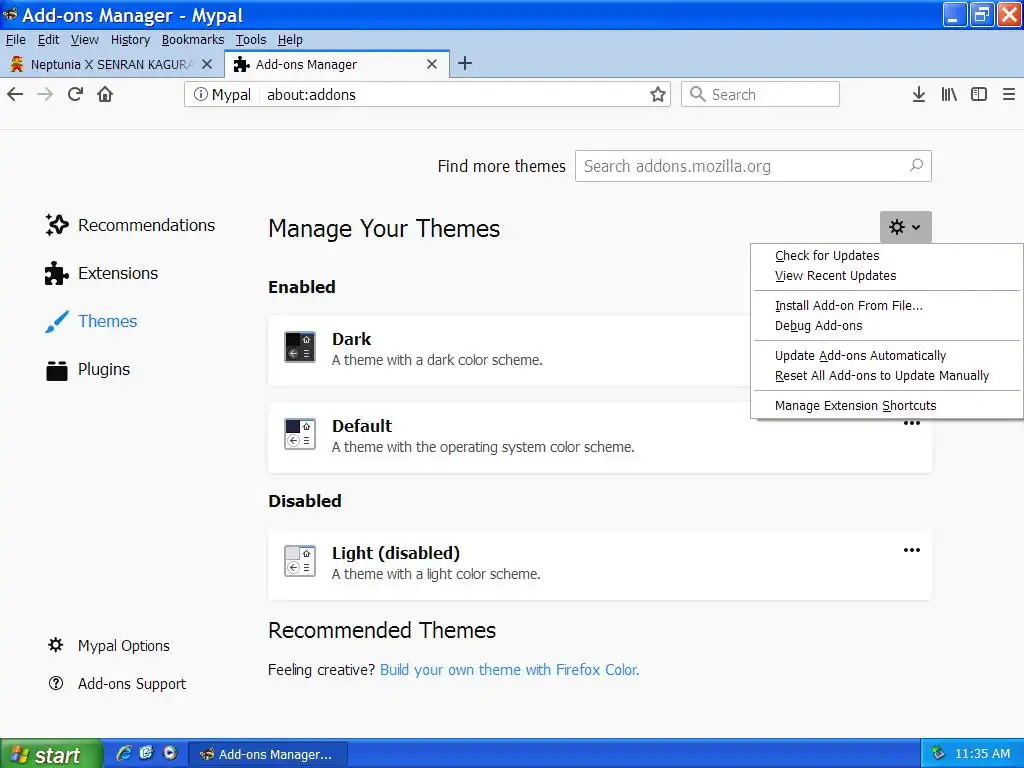Click the Light theme preview icon
The height and width of the screenshot is (768, 1024).
300,561
